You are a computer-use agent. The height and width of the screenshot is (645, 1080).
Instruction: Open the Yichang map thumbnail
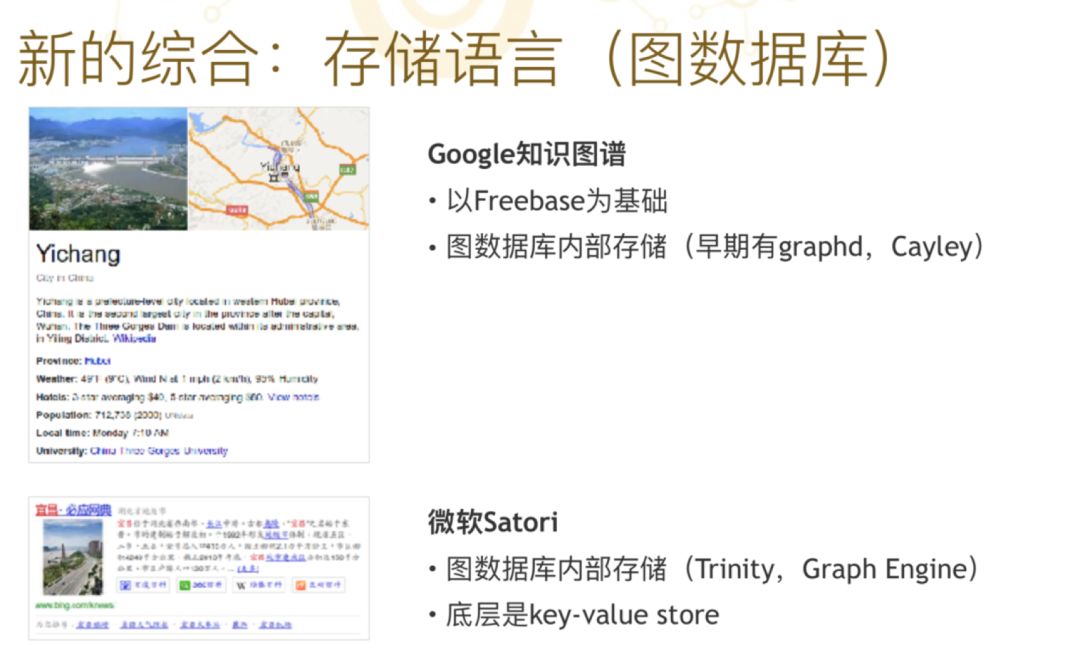click(x=279, y=169)
